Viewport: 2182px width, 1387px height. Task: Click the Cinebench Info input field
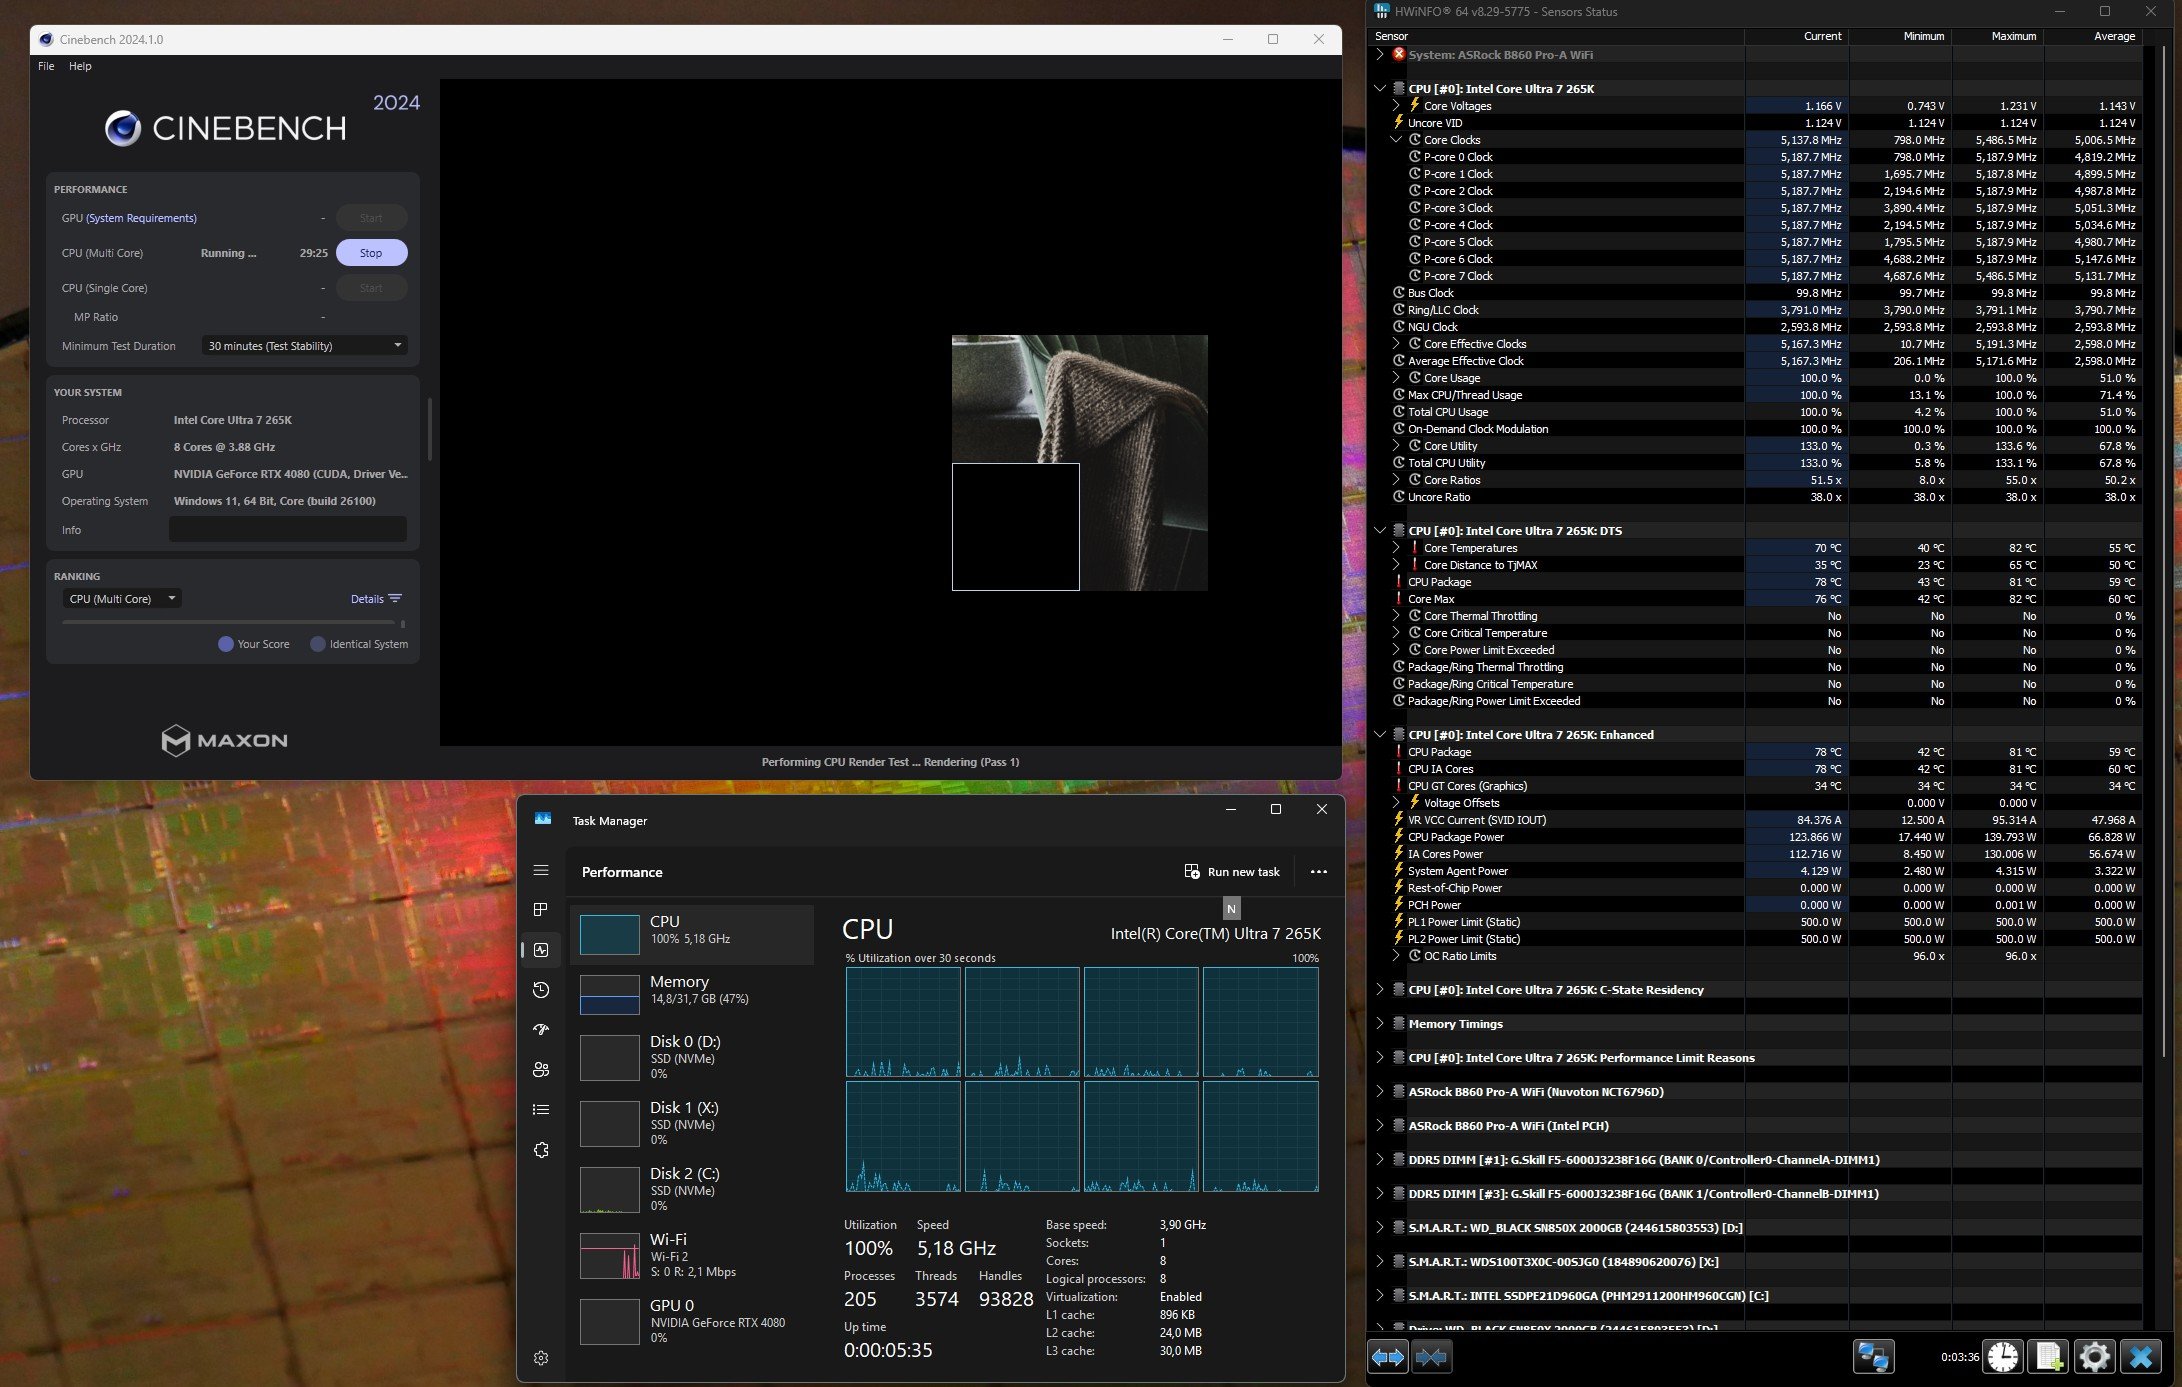[x=287, y=530]
